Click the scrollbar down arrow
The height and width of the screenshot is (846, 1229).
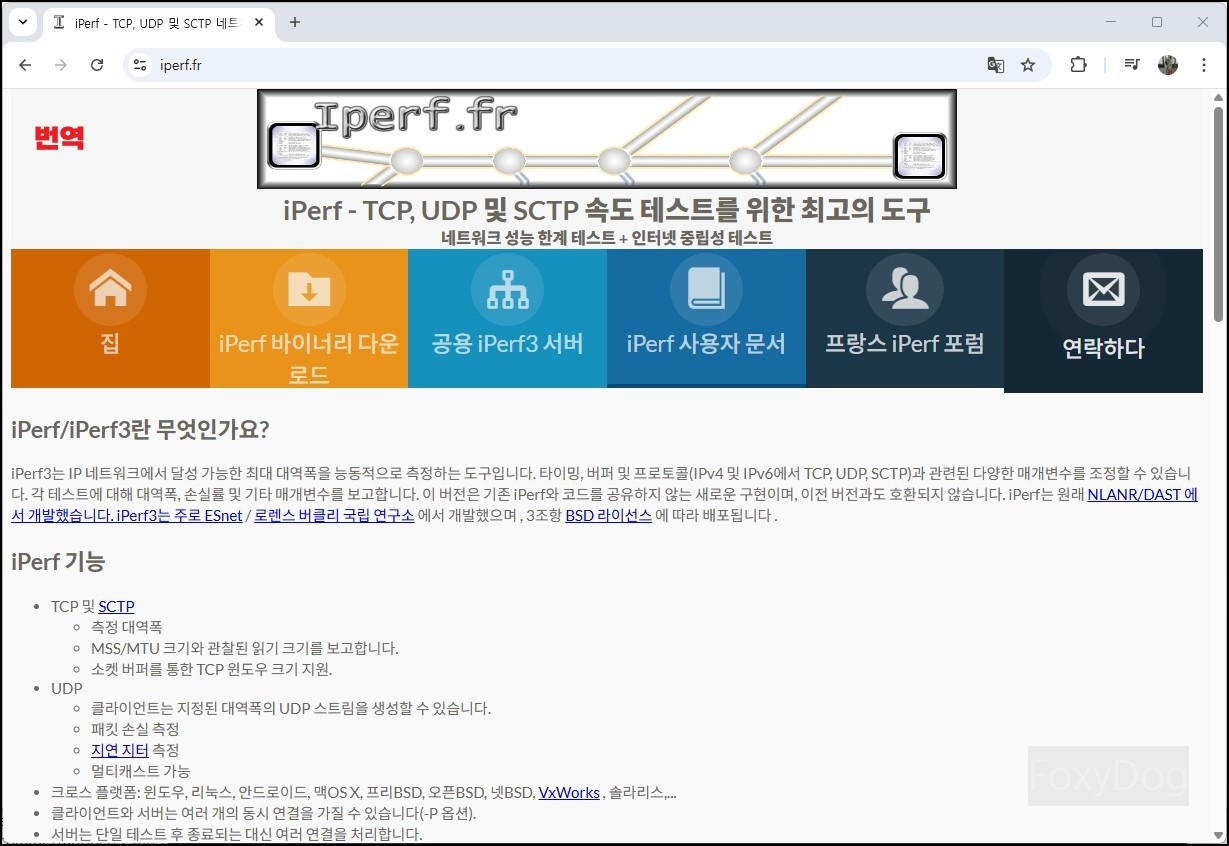1218,834
